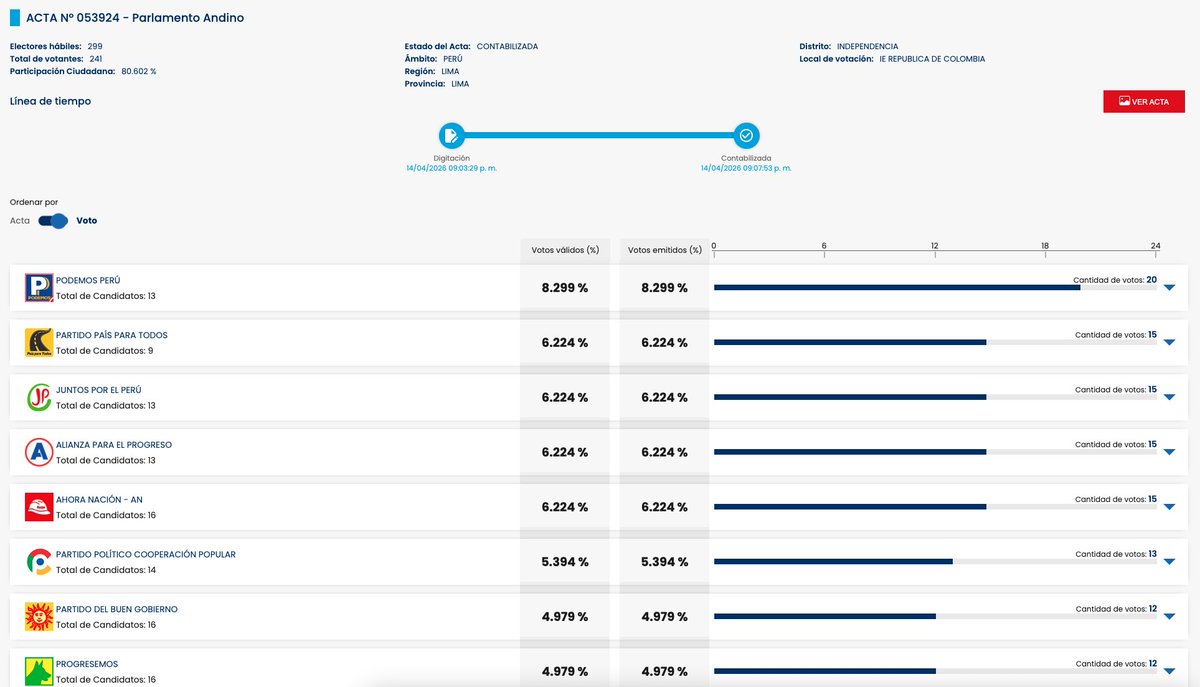Viewport: 1200px width, 687px height.
Task: Expand the Alianza para el Progreso row
Action: 1169,453
